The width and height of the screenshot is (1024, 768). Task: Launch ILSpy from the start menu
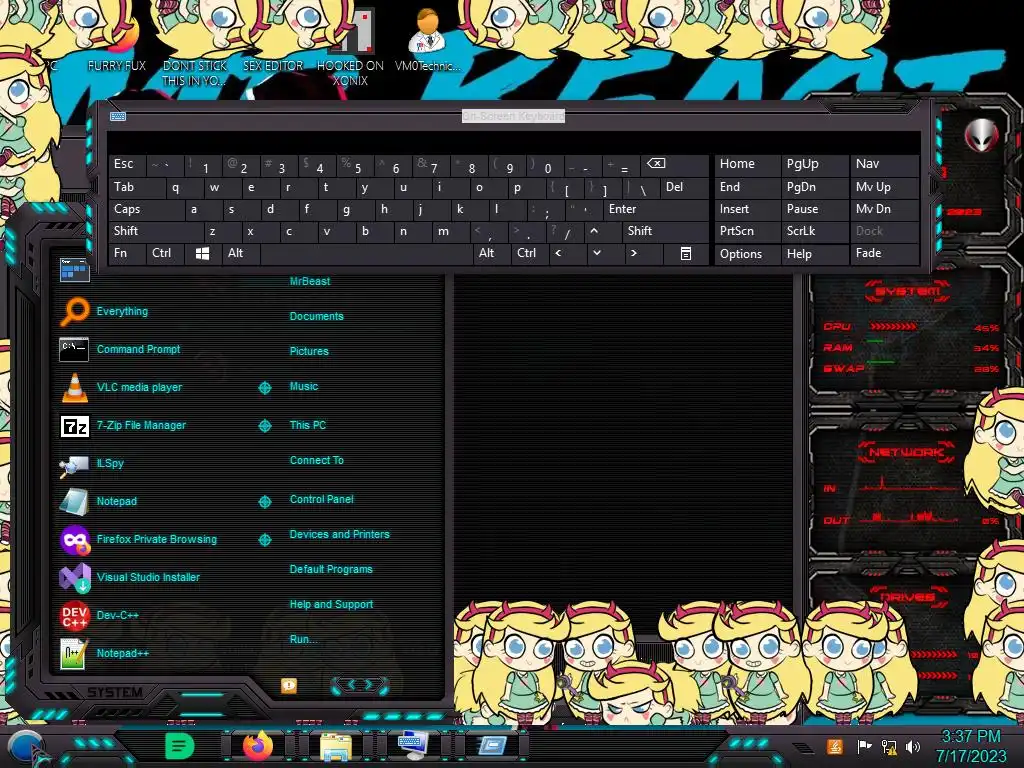(x=110, y=464)
